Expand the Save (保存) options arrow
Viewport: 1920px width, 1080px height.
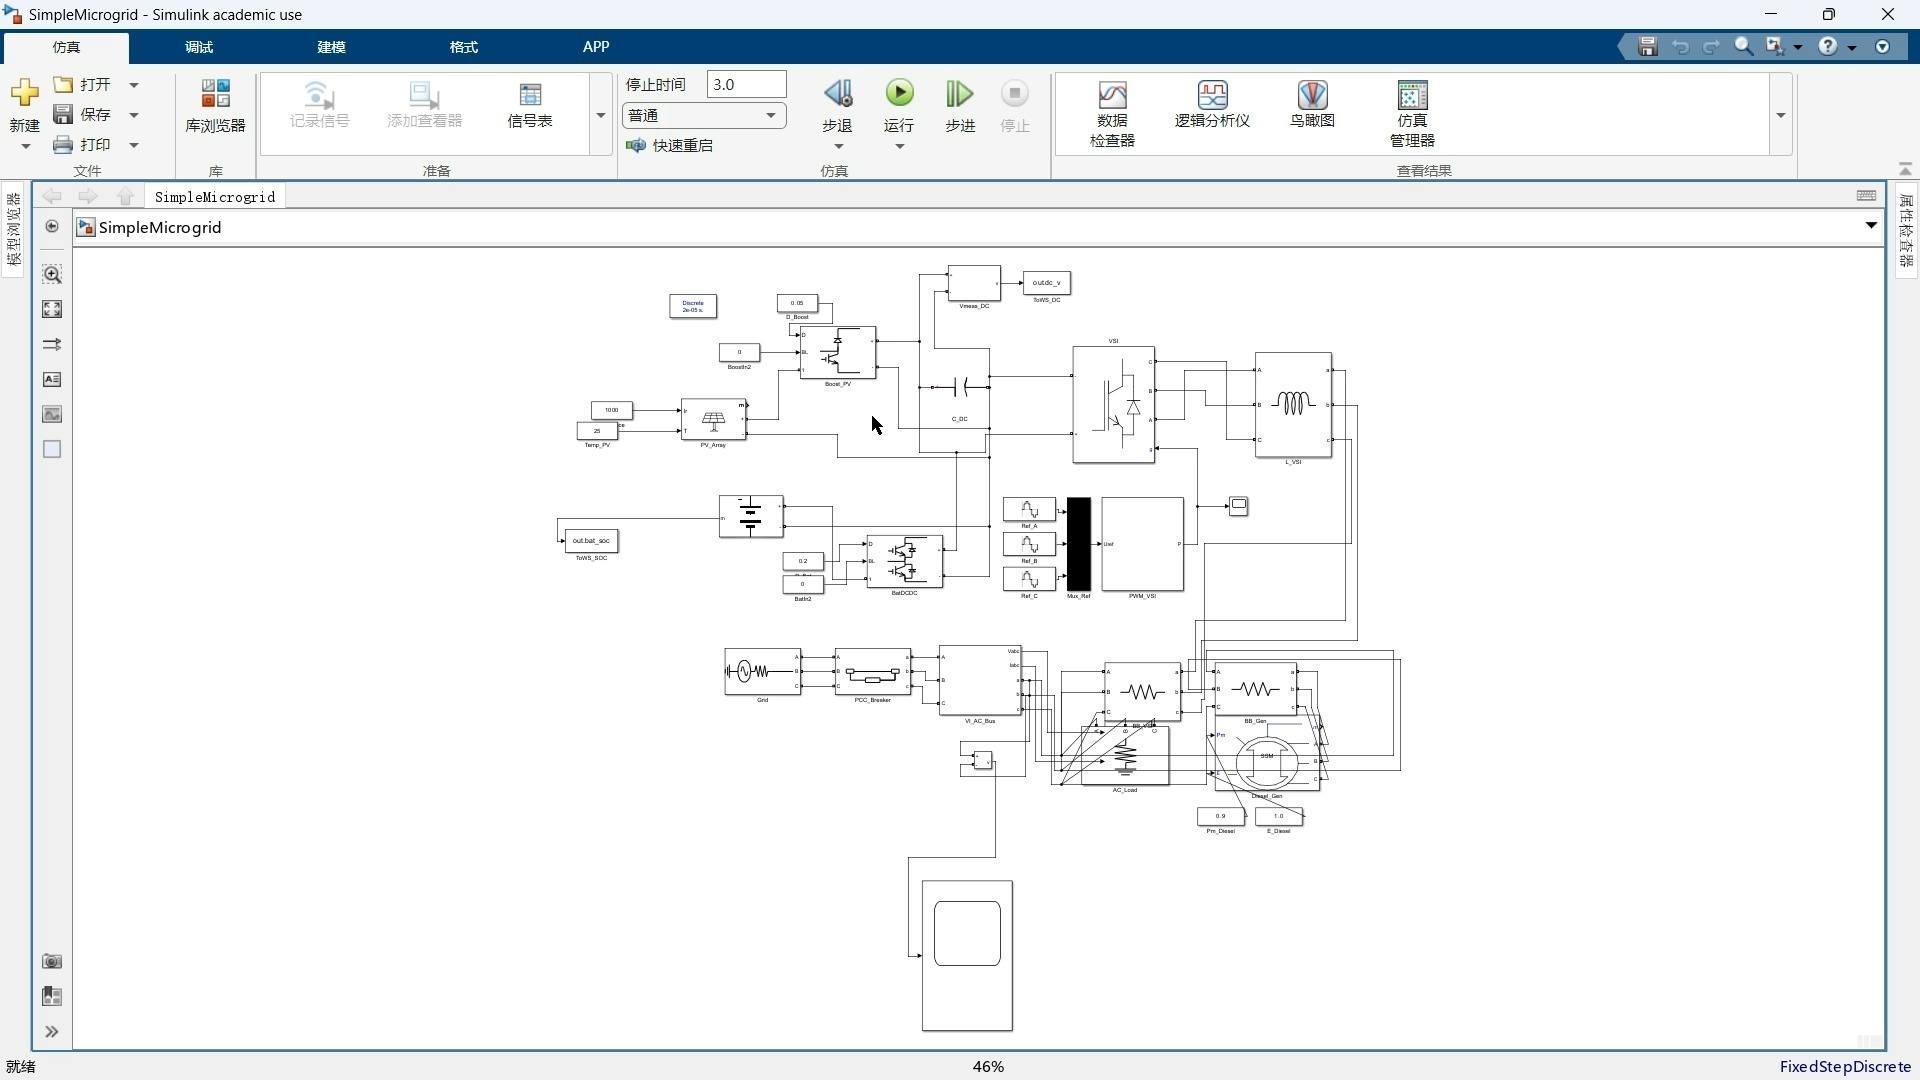pyautogui.click(x=134, y=115)
